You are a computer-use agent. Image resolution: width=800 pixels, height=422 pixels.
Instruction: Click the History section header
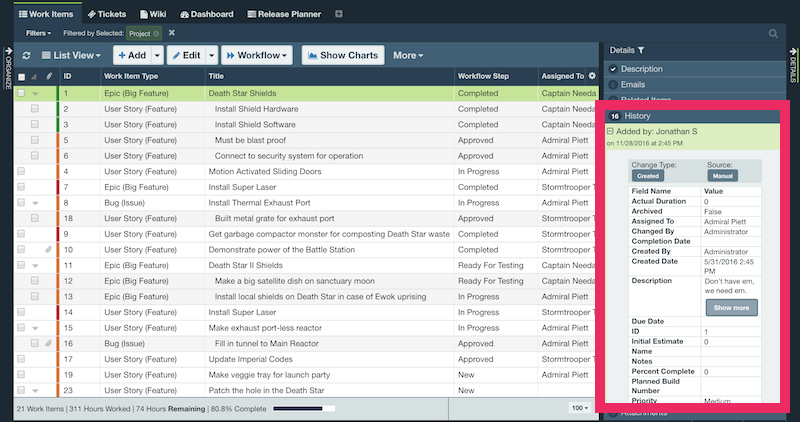pos(693,116)
